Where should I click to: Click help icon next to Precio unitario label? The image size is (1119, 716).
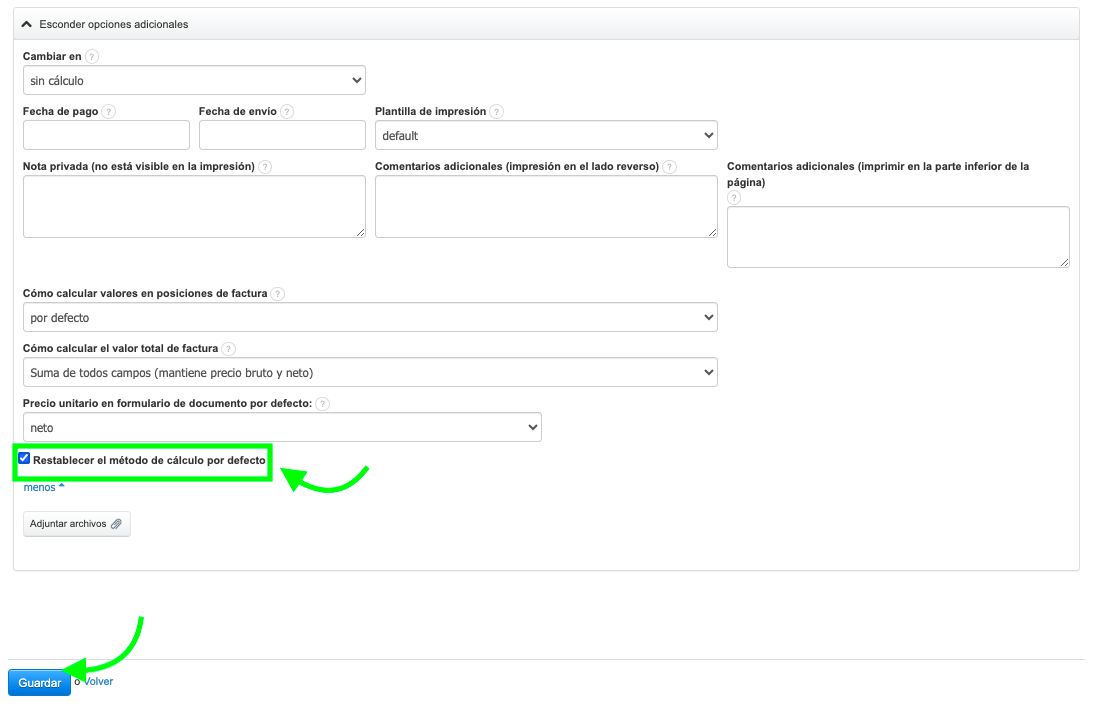323,404
